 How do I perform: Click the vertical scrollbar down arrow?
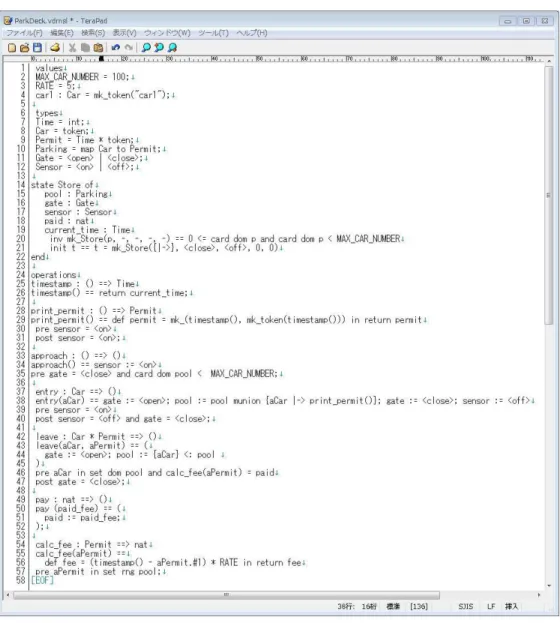click(x=549, y=586)
